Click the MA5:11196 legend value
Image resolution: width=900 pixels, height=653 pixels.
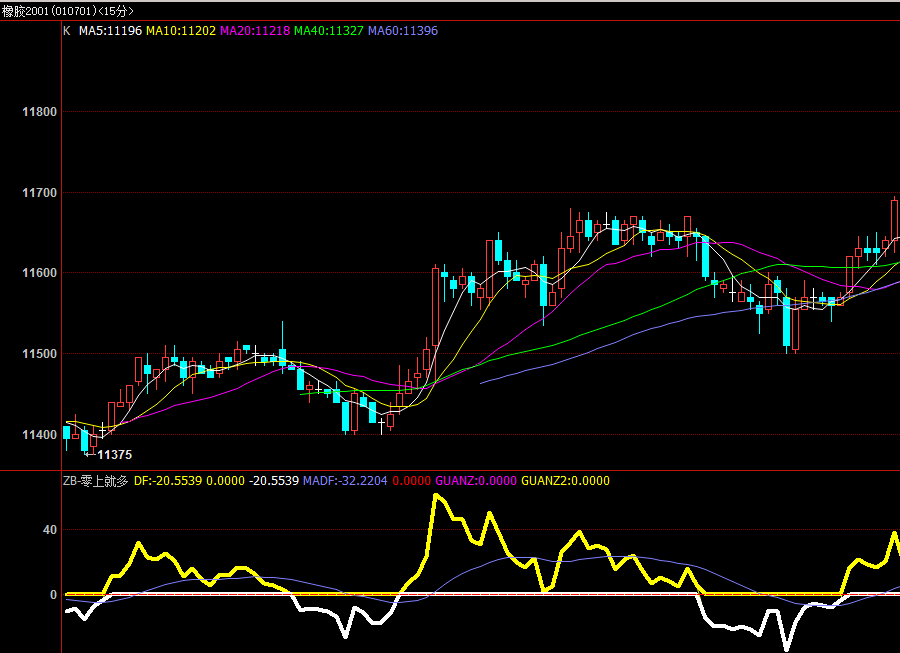[x=110, y=31]
